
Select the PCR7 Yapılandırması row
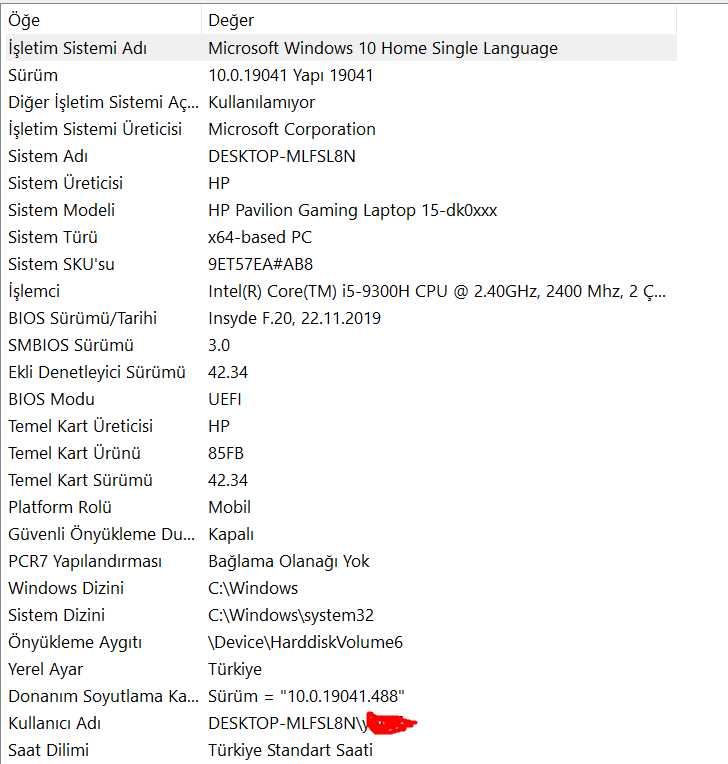[x=85, y=561]
